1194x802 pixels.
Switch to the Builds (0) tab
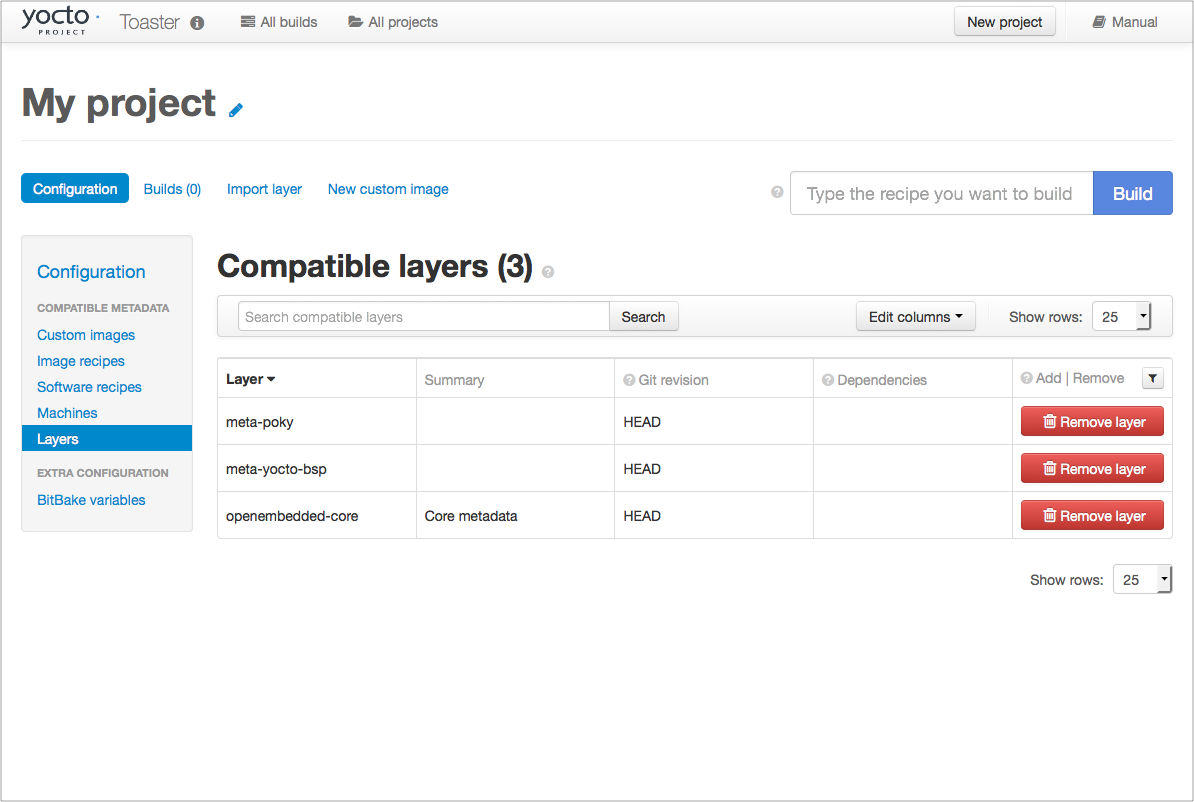tap(172, 189)
